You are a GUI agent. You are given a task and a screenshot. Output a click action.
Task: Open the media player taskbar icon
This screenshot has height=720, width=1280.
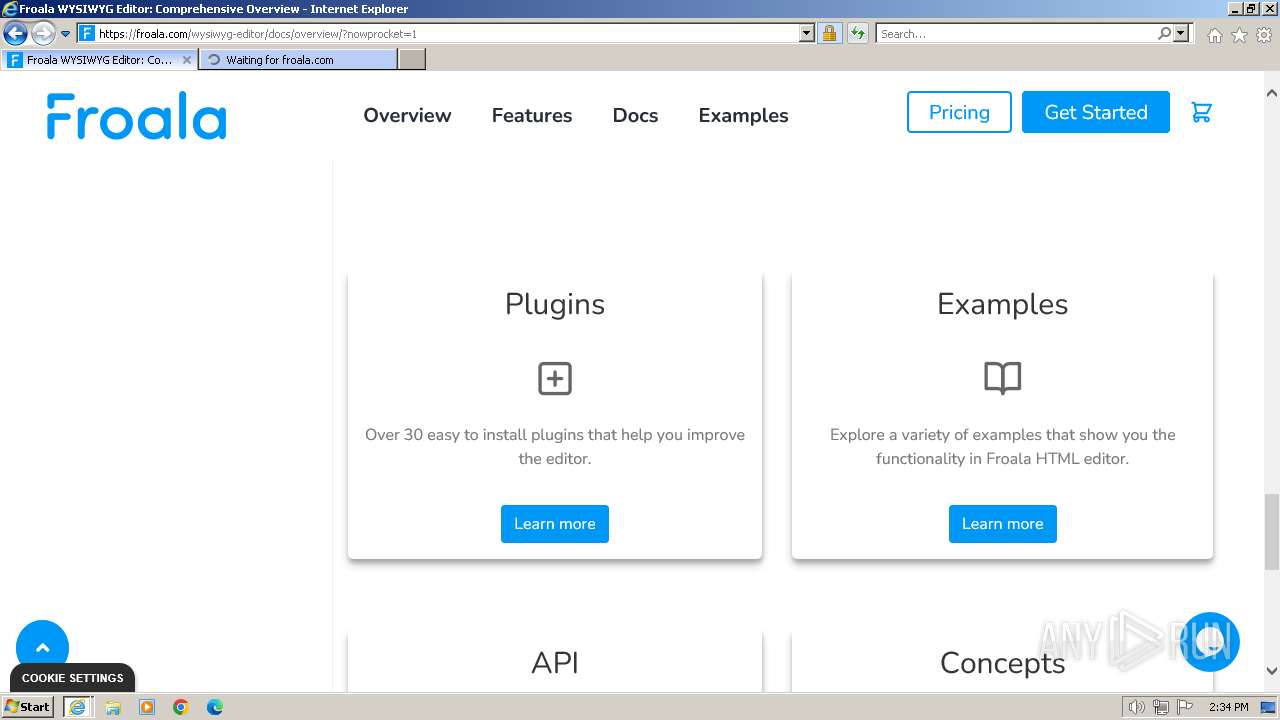tap(147, 707)
